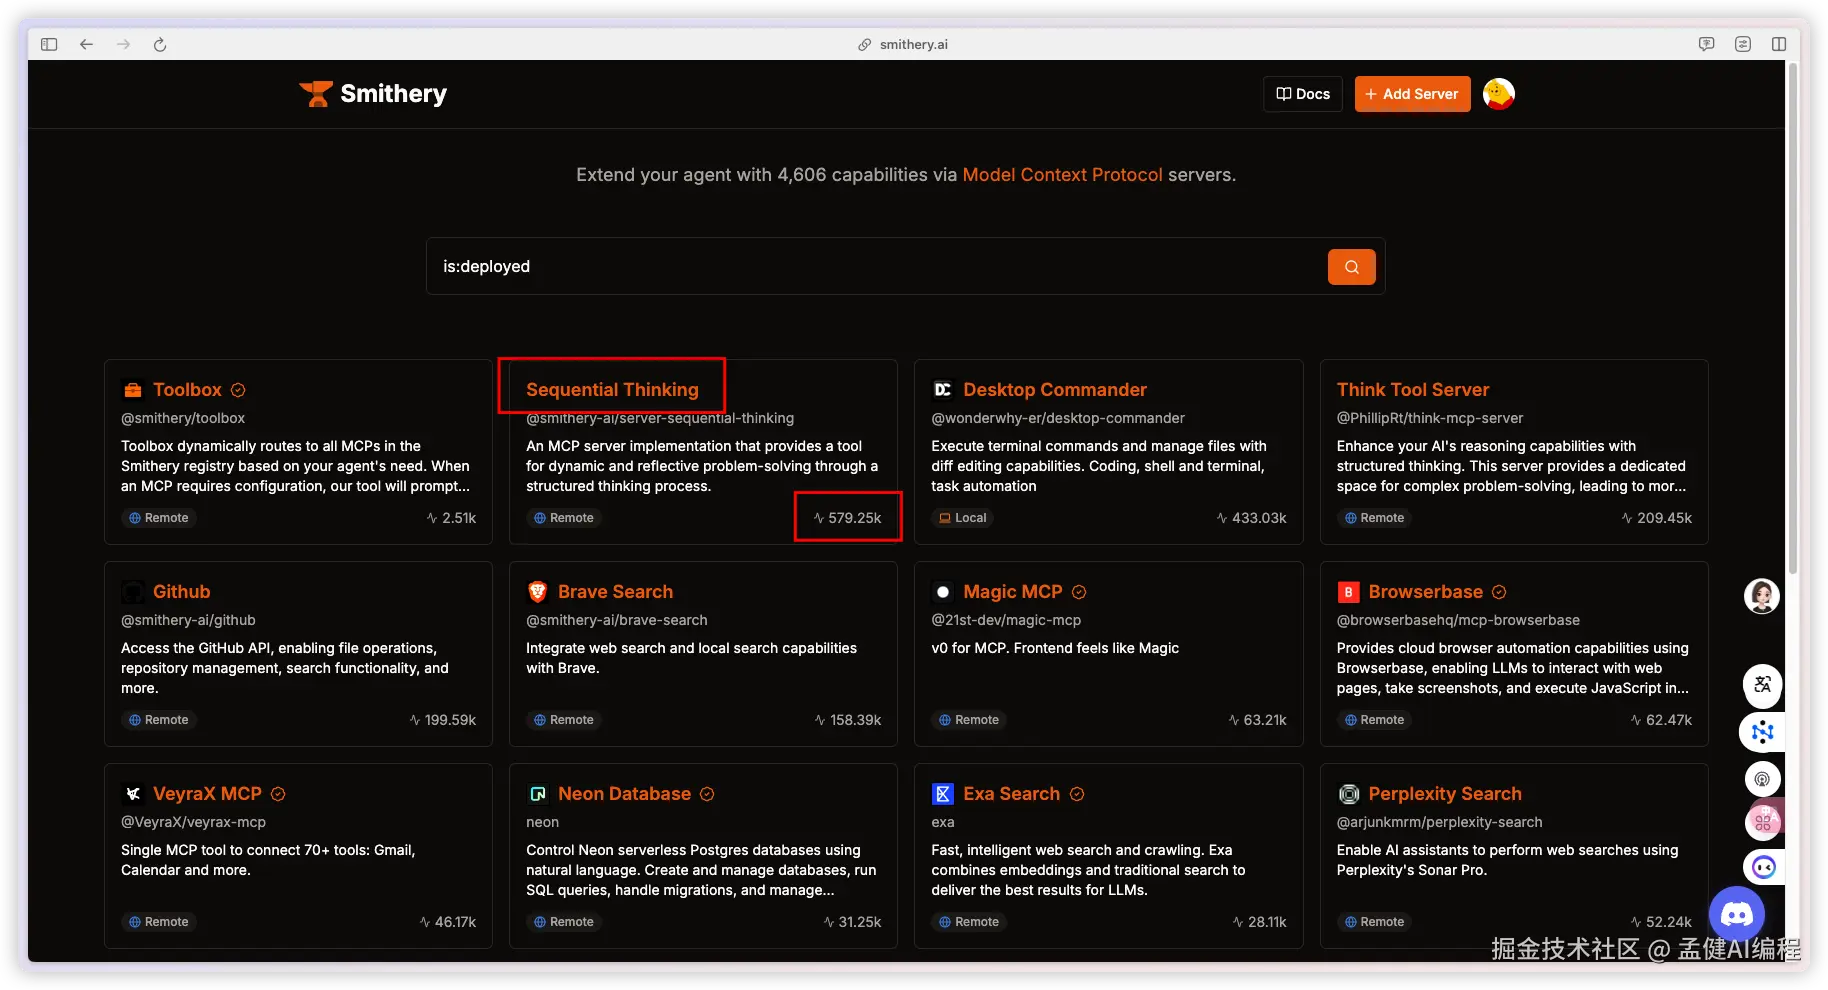Click the Magic MCP circle icon

943,592
